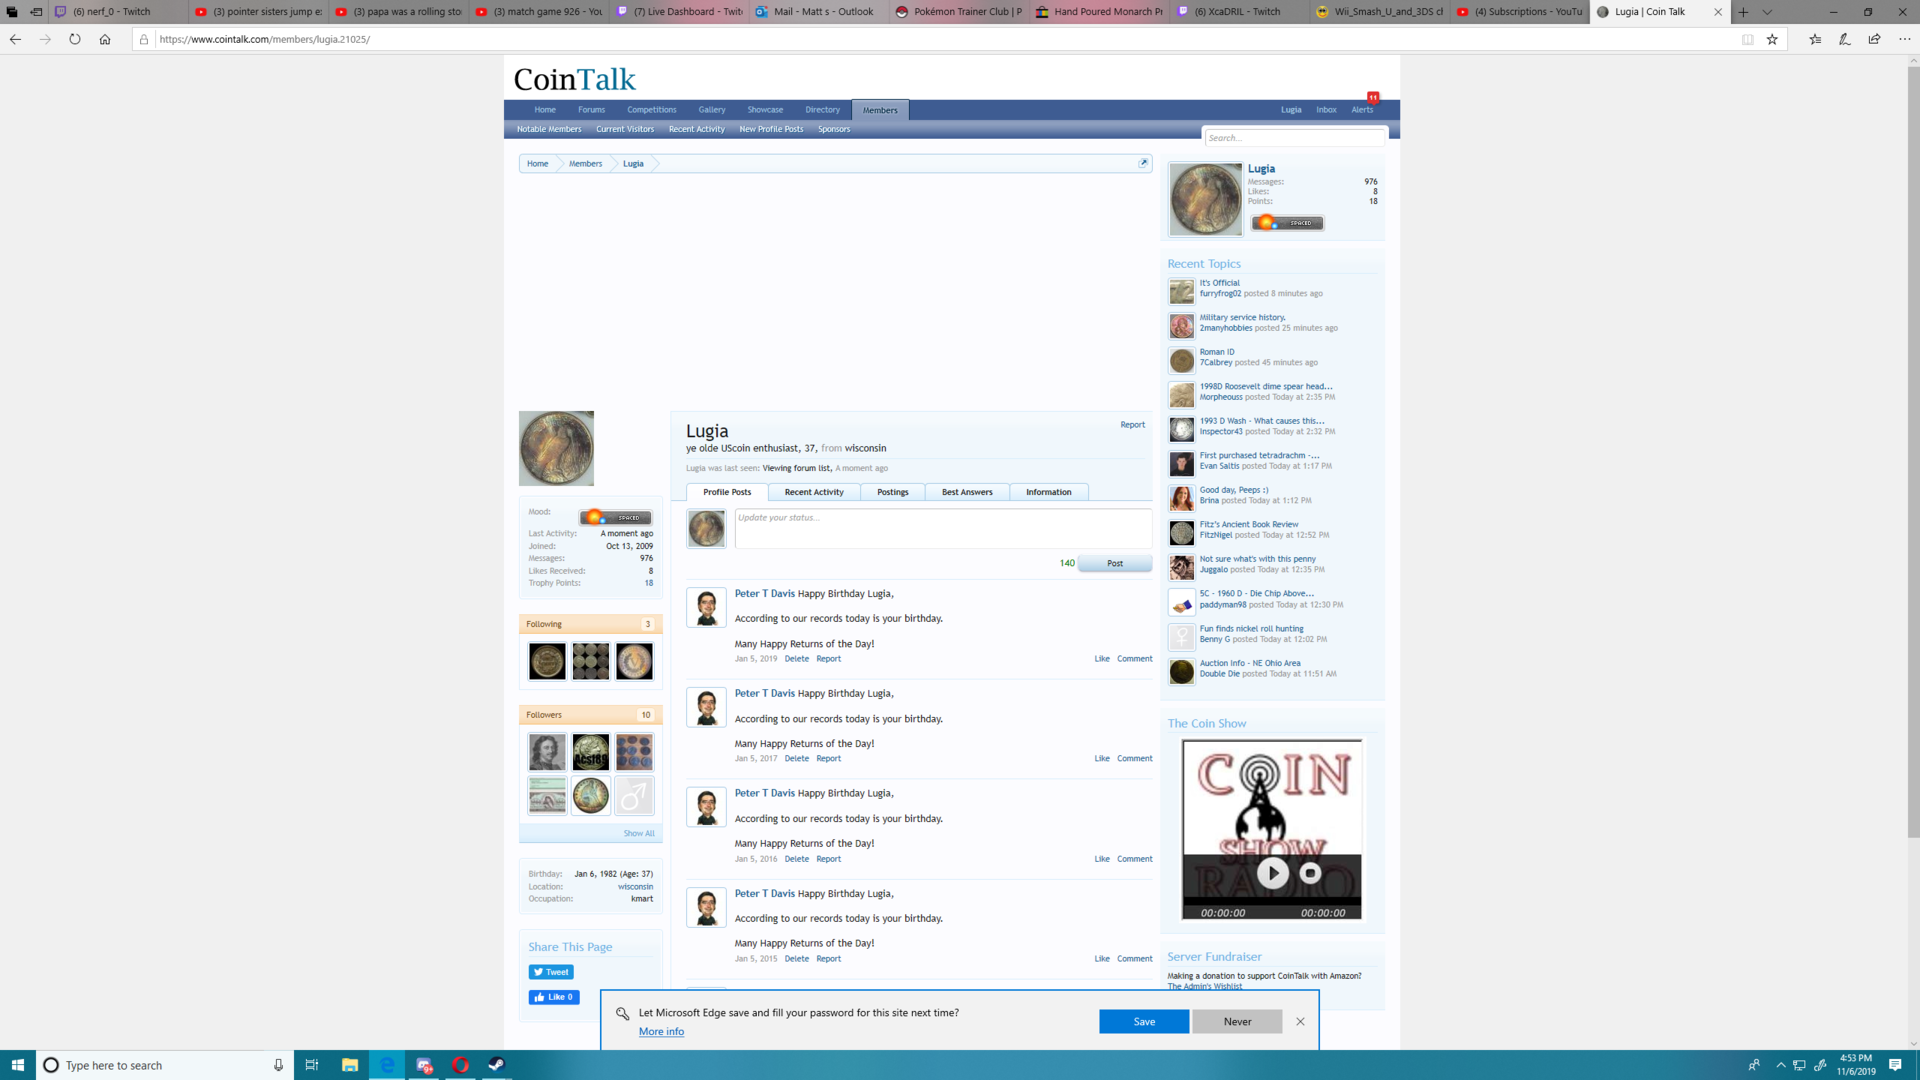Click the Tweet share button
The height and width of the screenshot is (1080, 1920).
tap(551, 972)
